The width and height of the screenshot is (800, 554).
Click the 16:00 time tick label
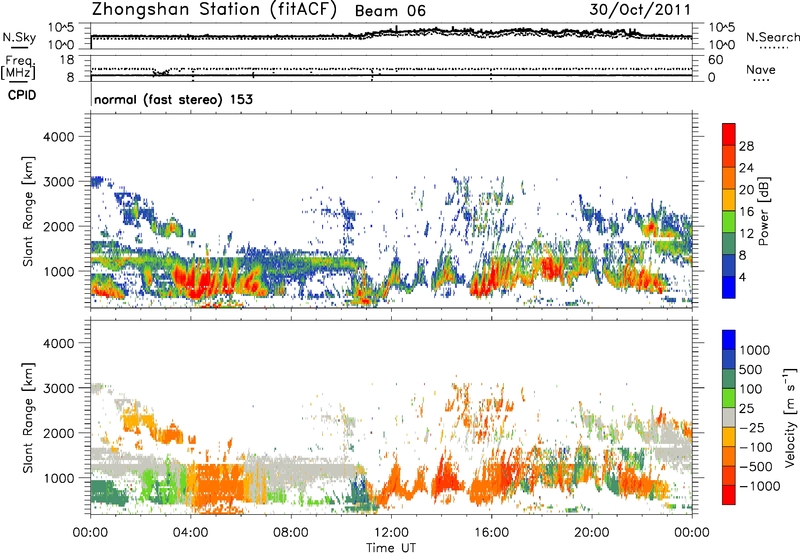tap(491, 533)
